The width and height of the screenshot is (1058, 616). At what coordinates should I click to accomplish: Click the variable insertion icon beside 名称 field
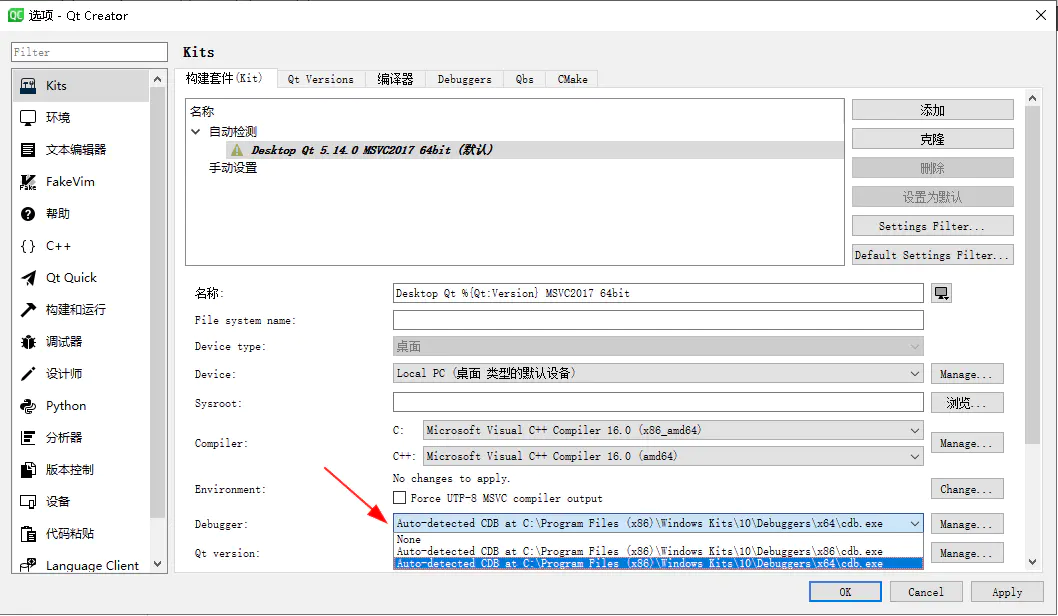click(940, 292)
